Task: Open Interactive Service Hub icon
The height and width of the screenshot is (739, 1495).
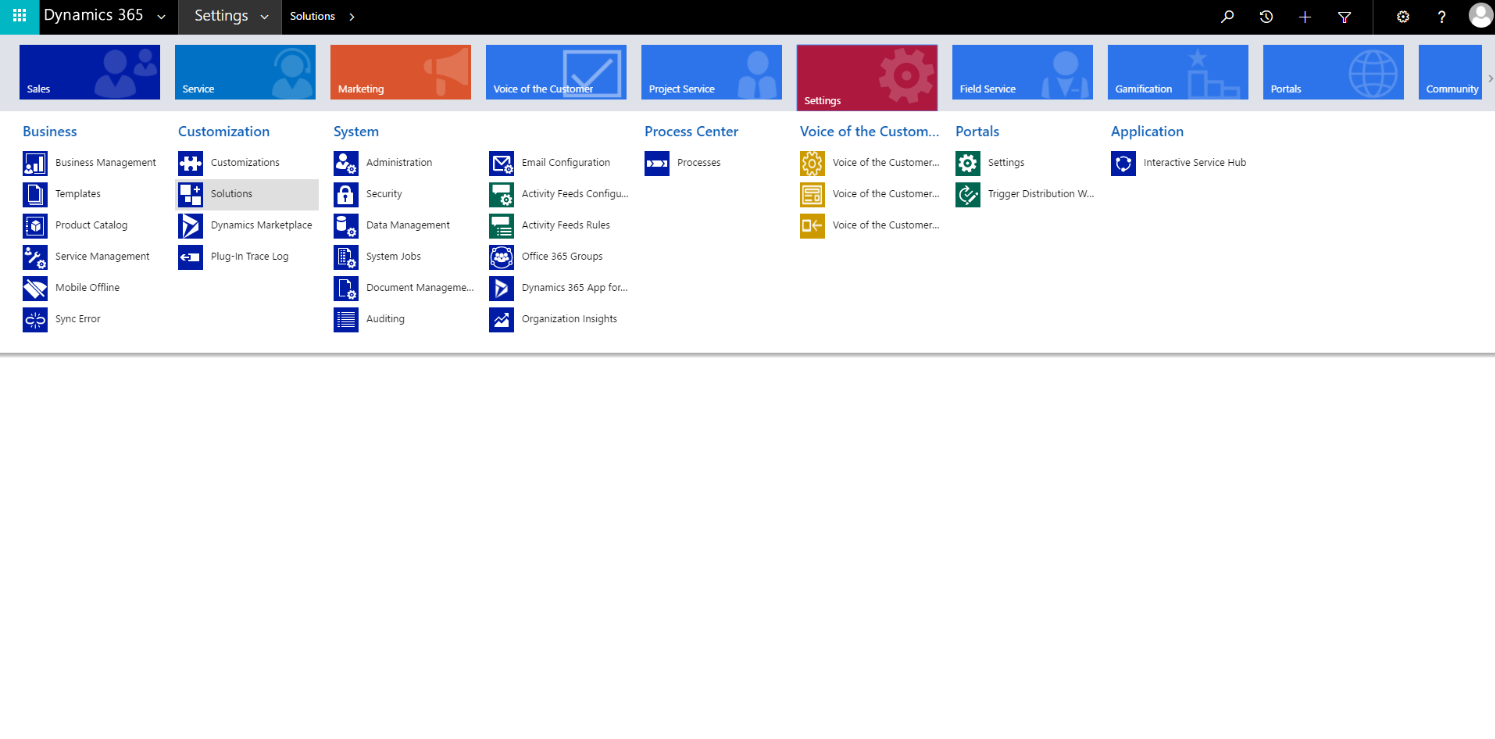Action: [x=1123, y=163]
